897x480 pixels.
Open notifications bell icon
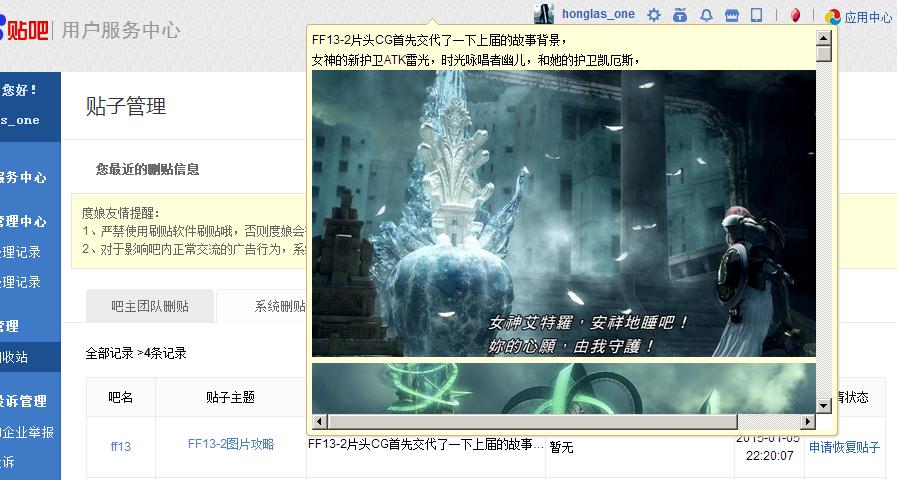707,15
